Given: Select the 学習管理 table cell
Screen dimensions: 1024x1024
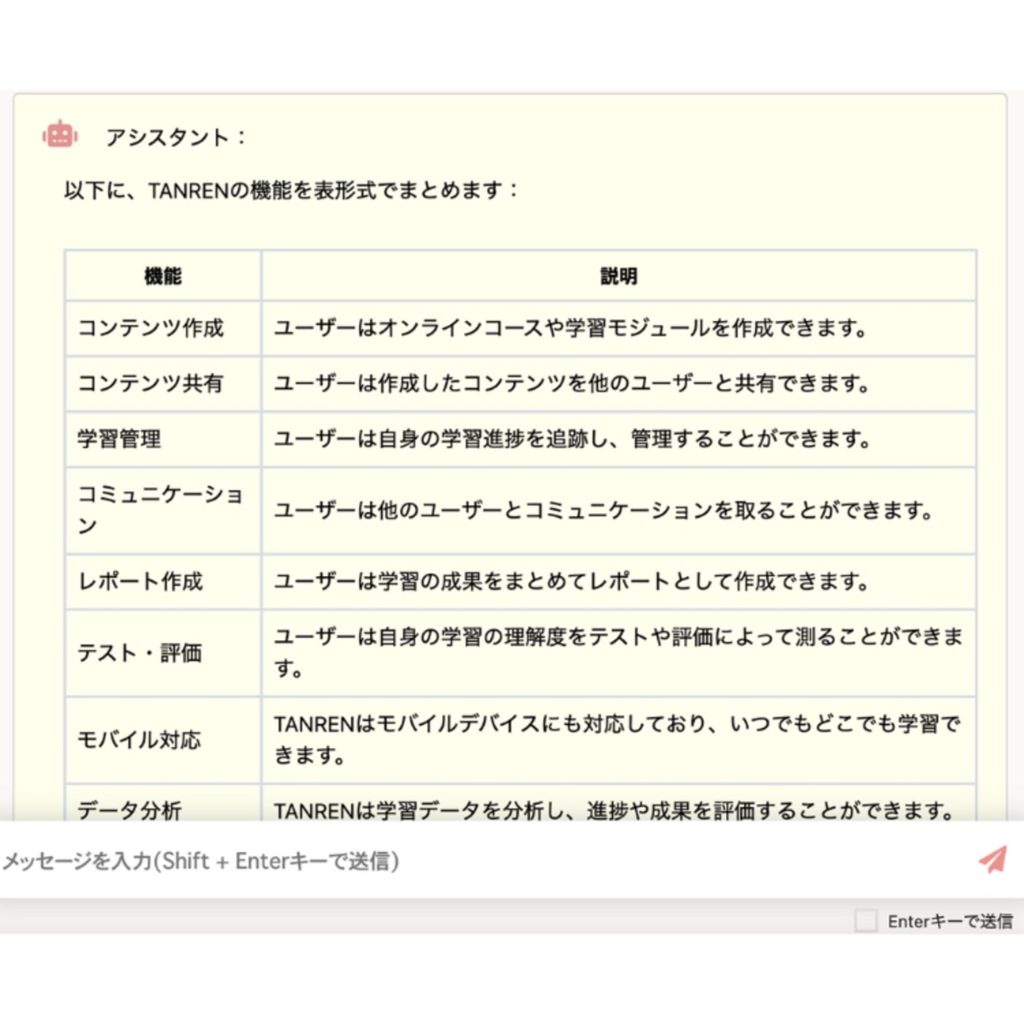Looking at the screenshot, I should (x=119, y=439).
